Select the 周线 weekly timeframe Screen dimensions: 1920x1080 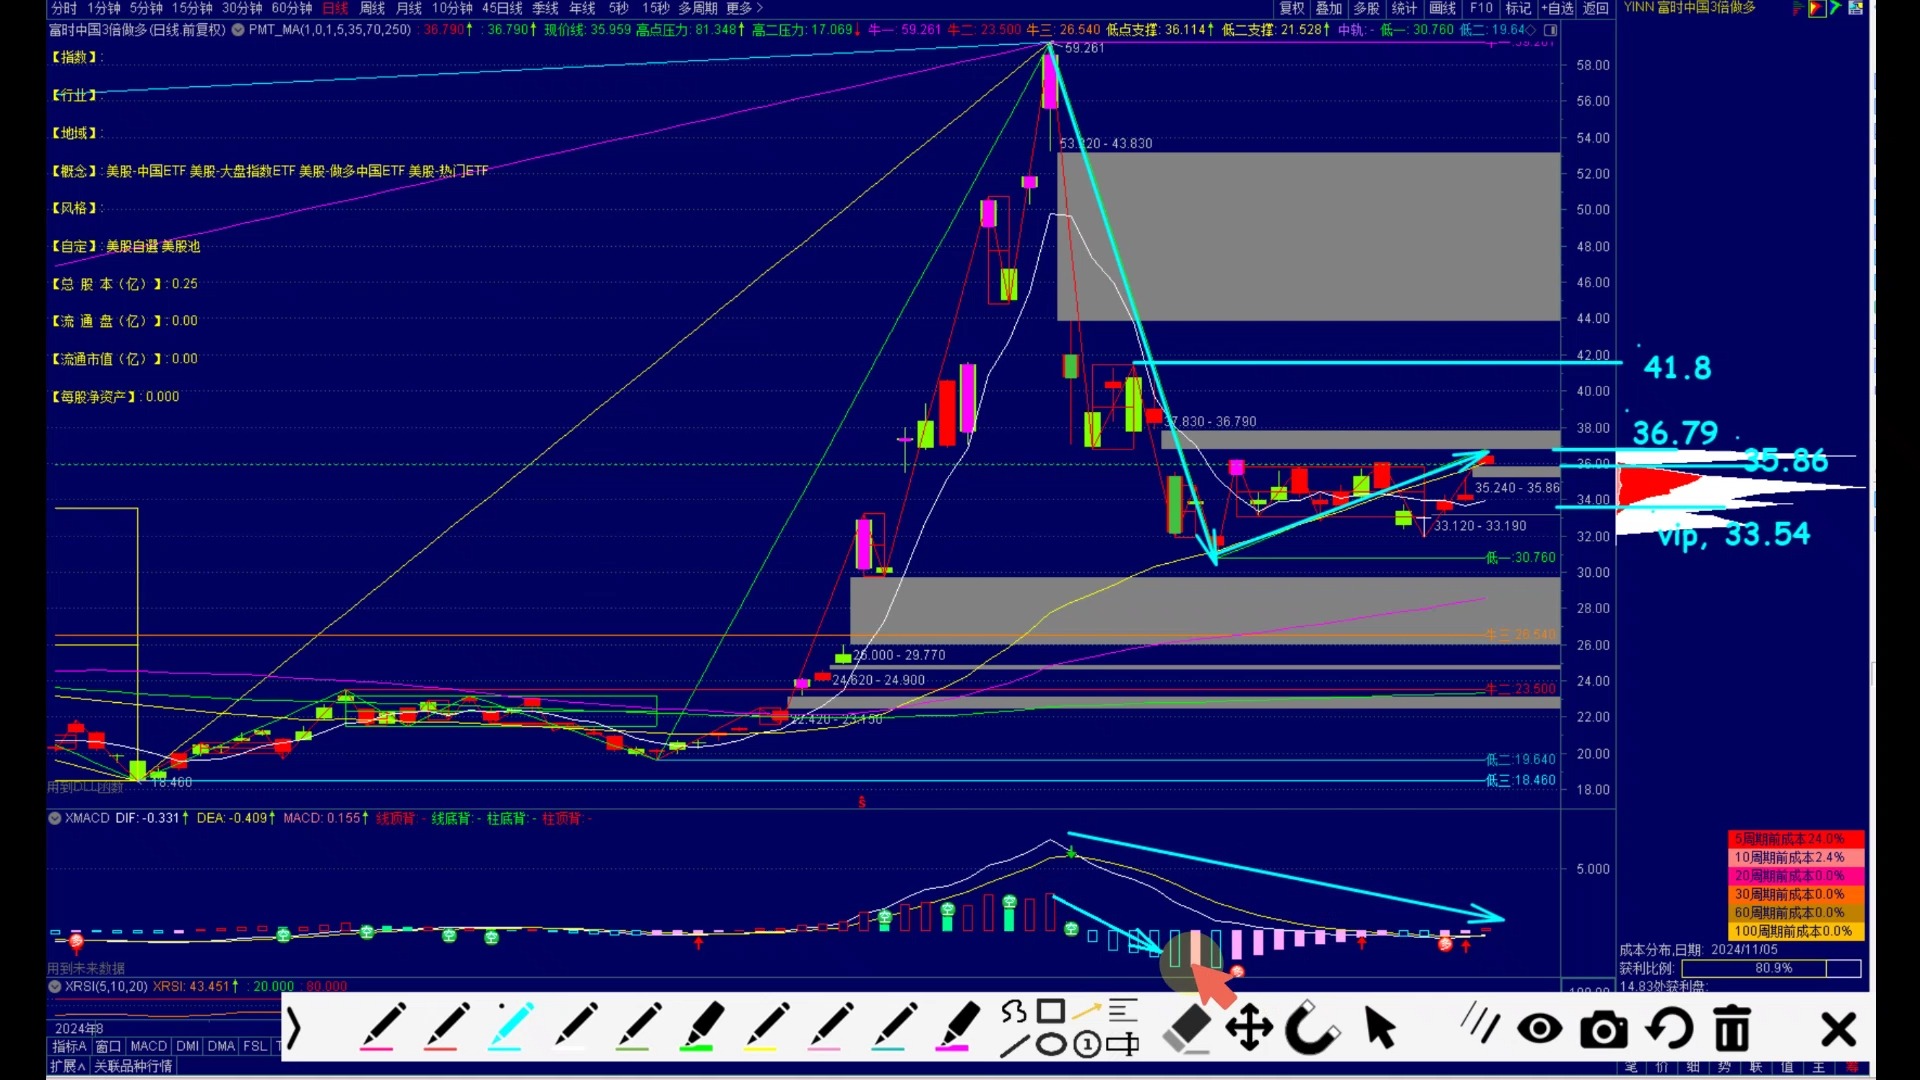coord(372,8)
